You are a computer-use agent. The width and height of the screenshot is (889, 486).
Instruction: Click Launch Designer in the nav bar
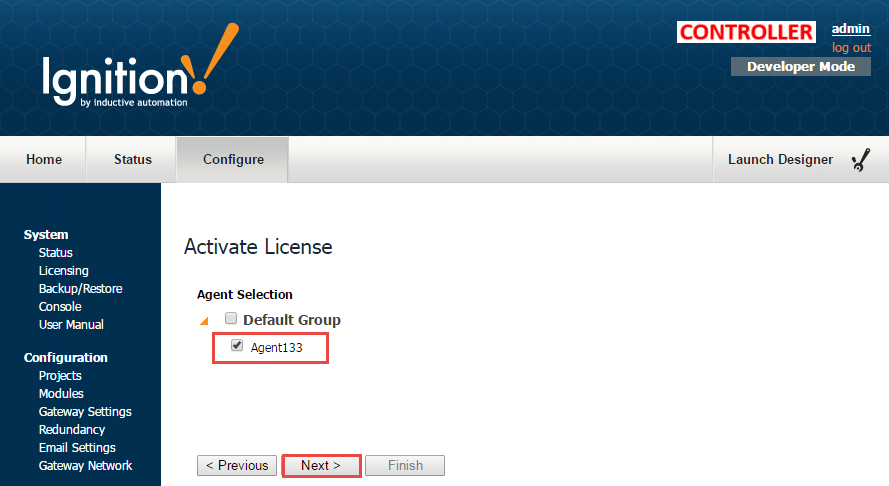pyautogui.click(x=780, y=159)
